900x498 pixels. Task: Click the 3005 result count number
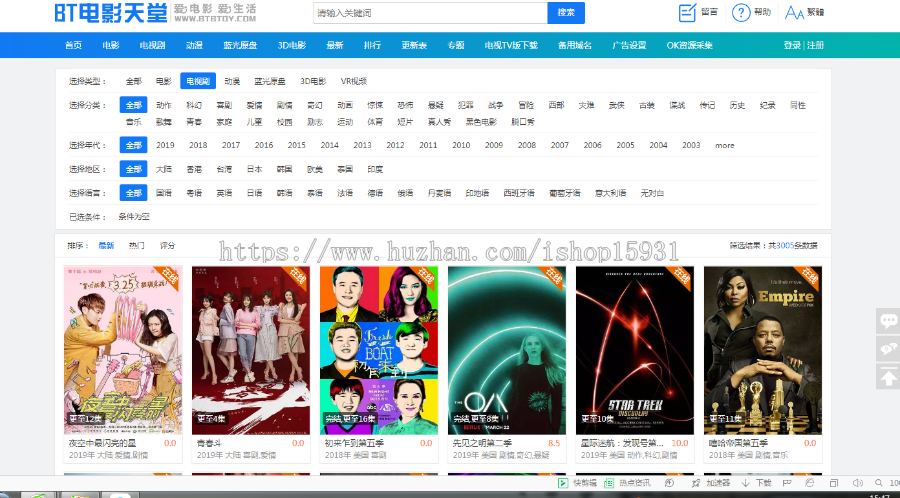(785, 246)
